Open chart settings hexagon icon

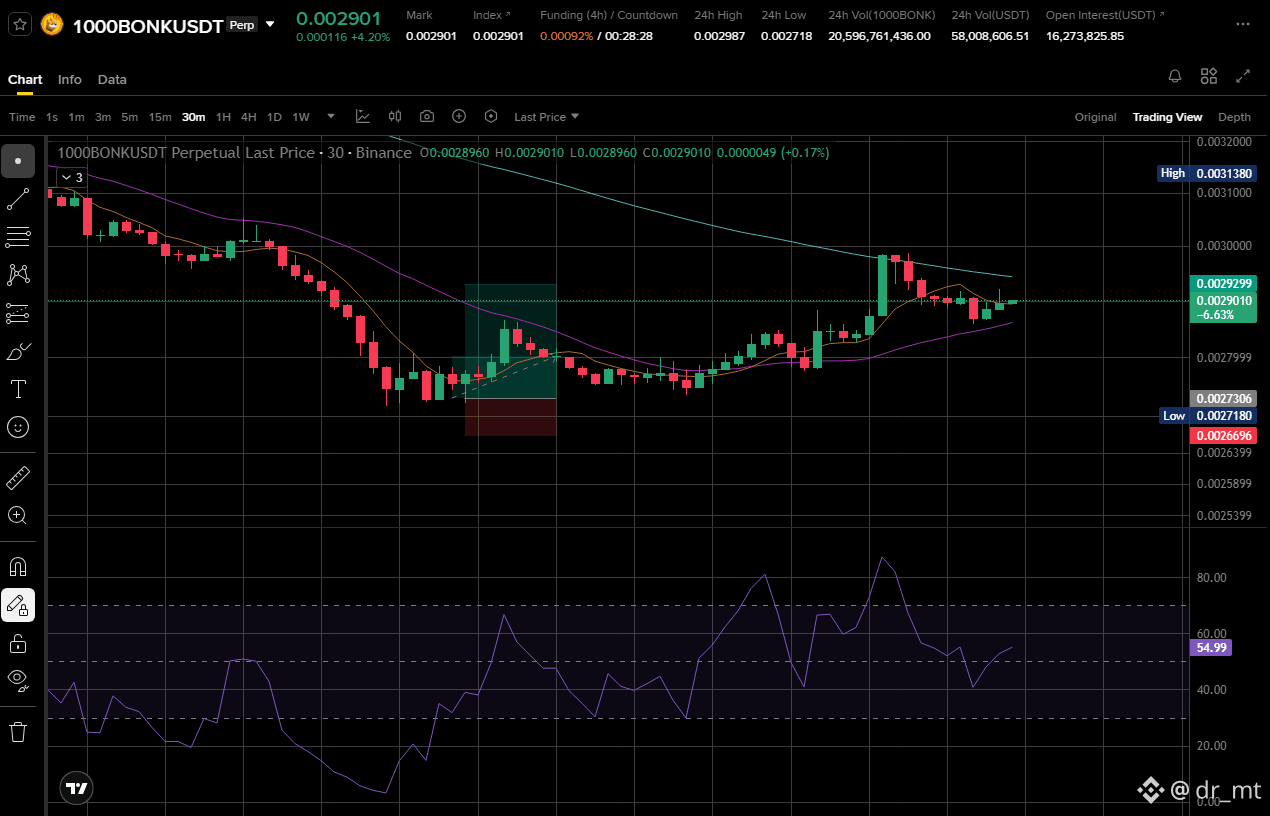coord(491,117)
